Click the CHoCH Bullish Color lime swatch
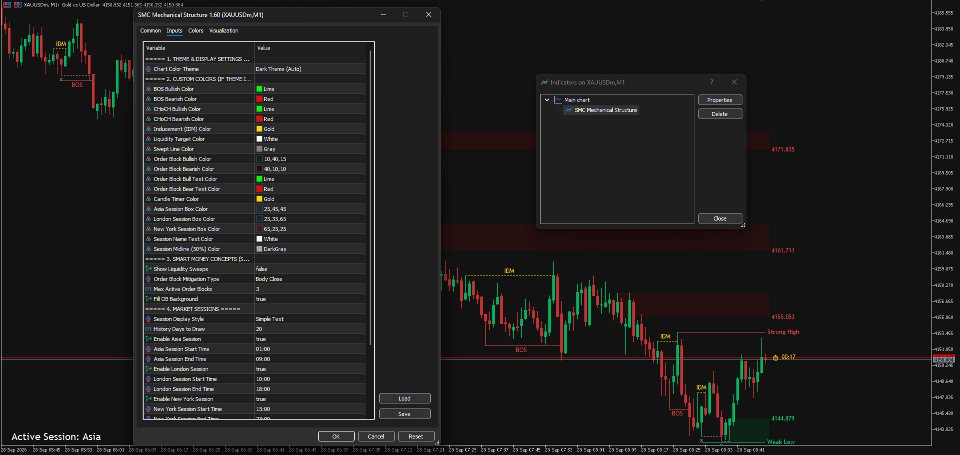Viewport: 960px width, 455px height. [259, 109]
